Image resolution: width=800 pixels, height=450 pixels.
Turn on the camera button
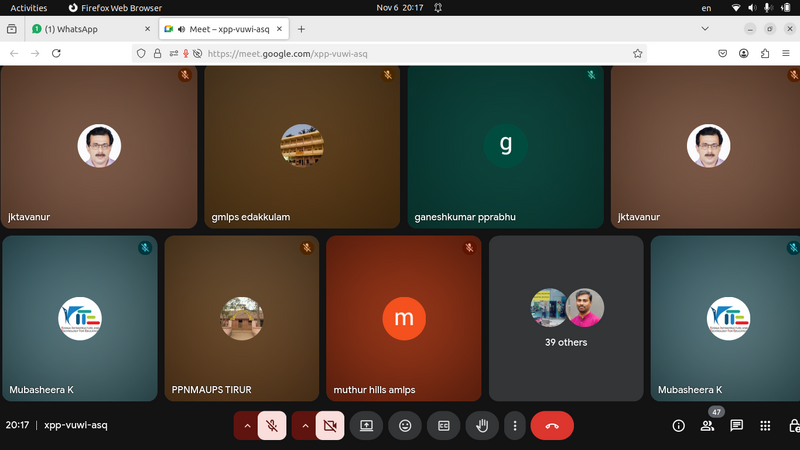tap(330, 425)
